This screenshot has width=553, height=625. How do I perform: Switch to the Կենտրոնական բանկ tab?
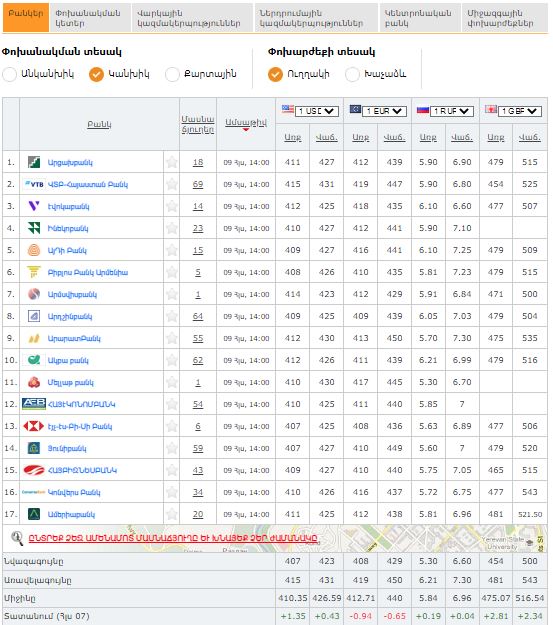pyautogui.click(x=419, y=18)
